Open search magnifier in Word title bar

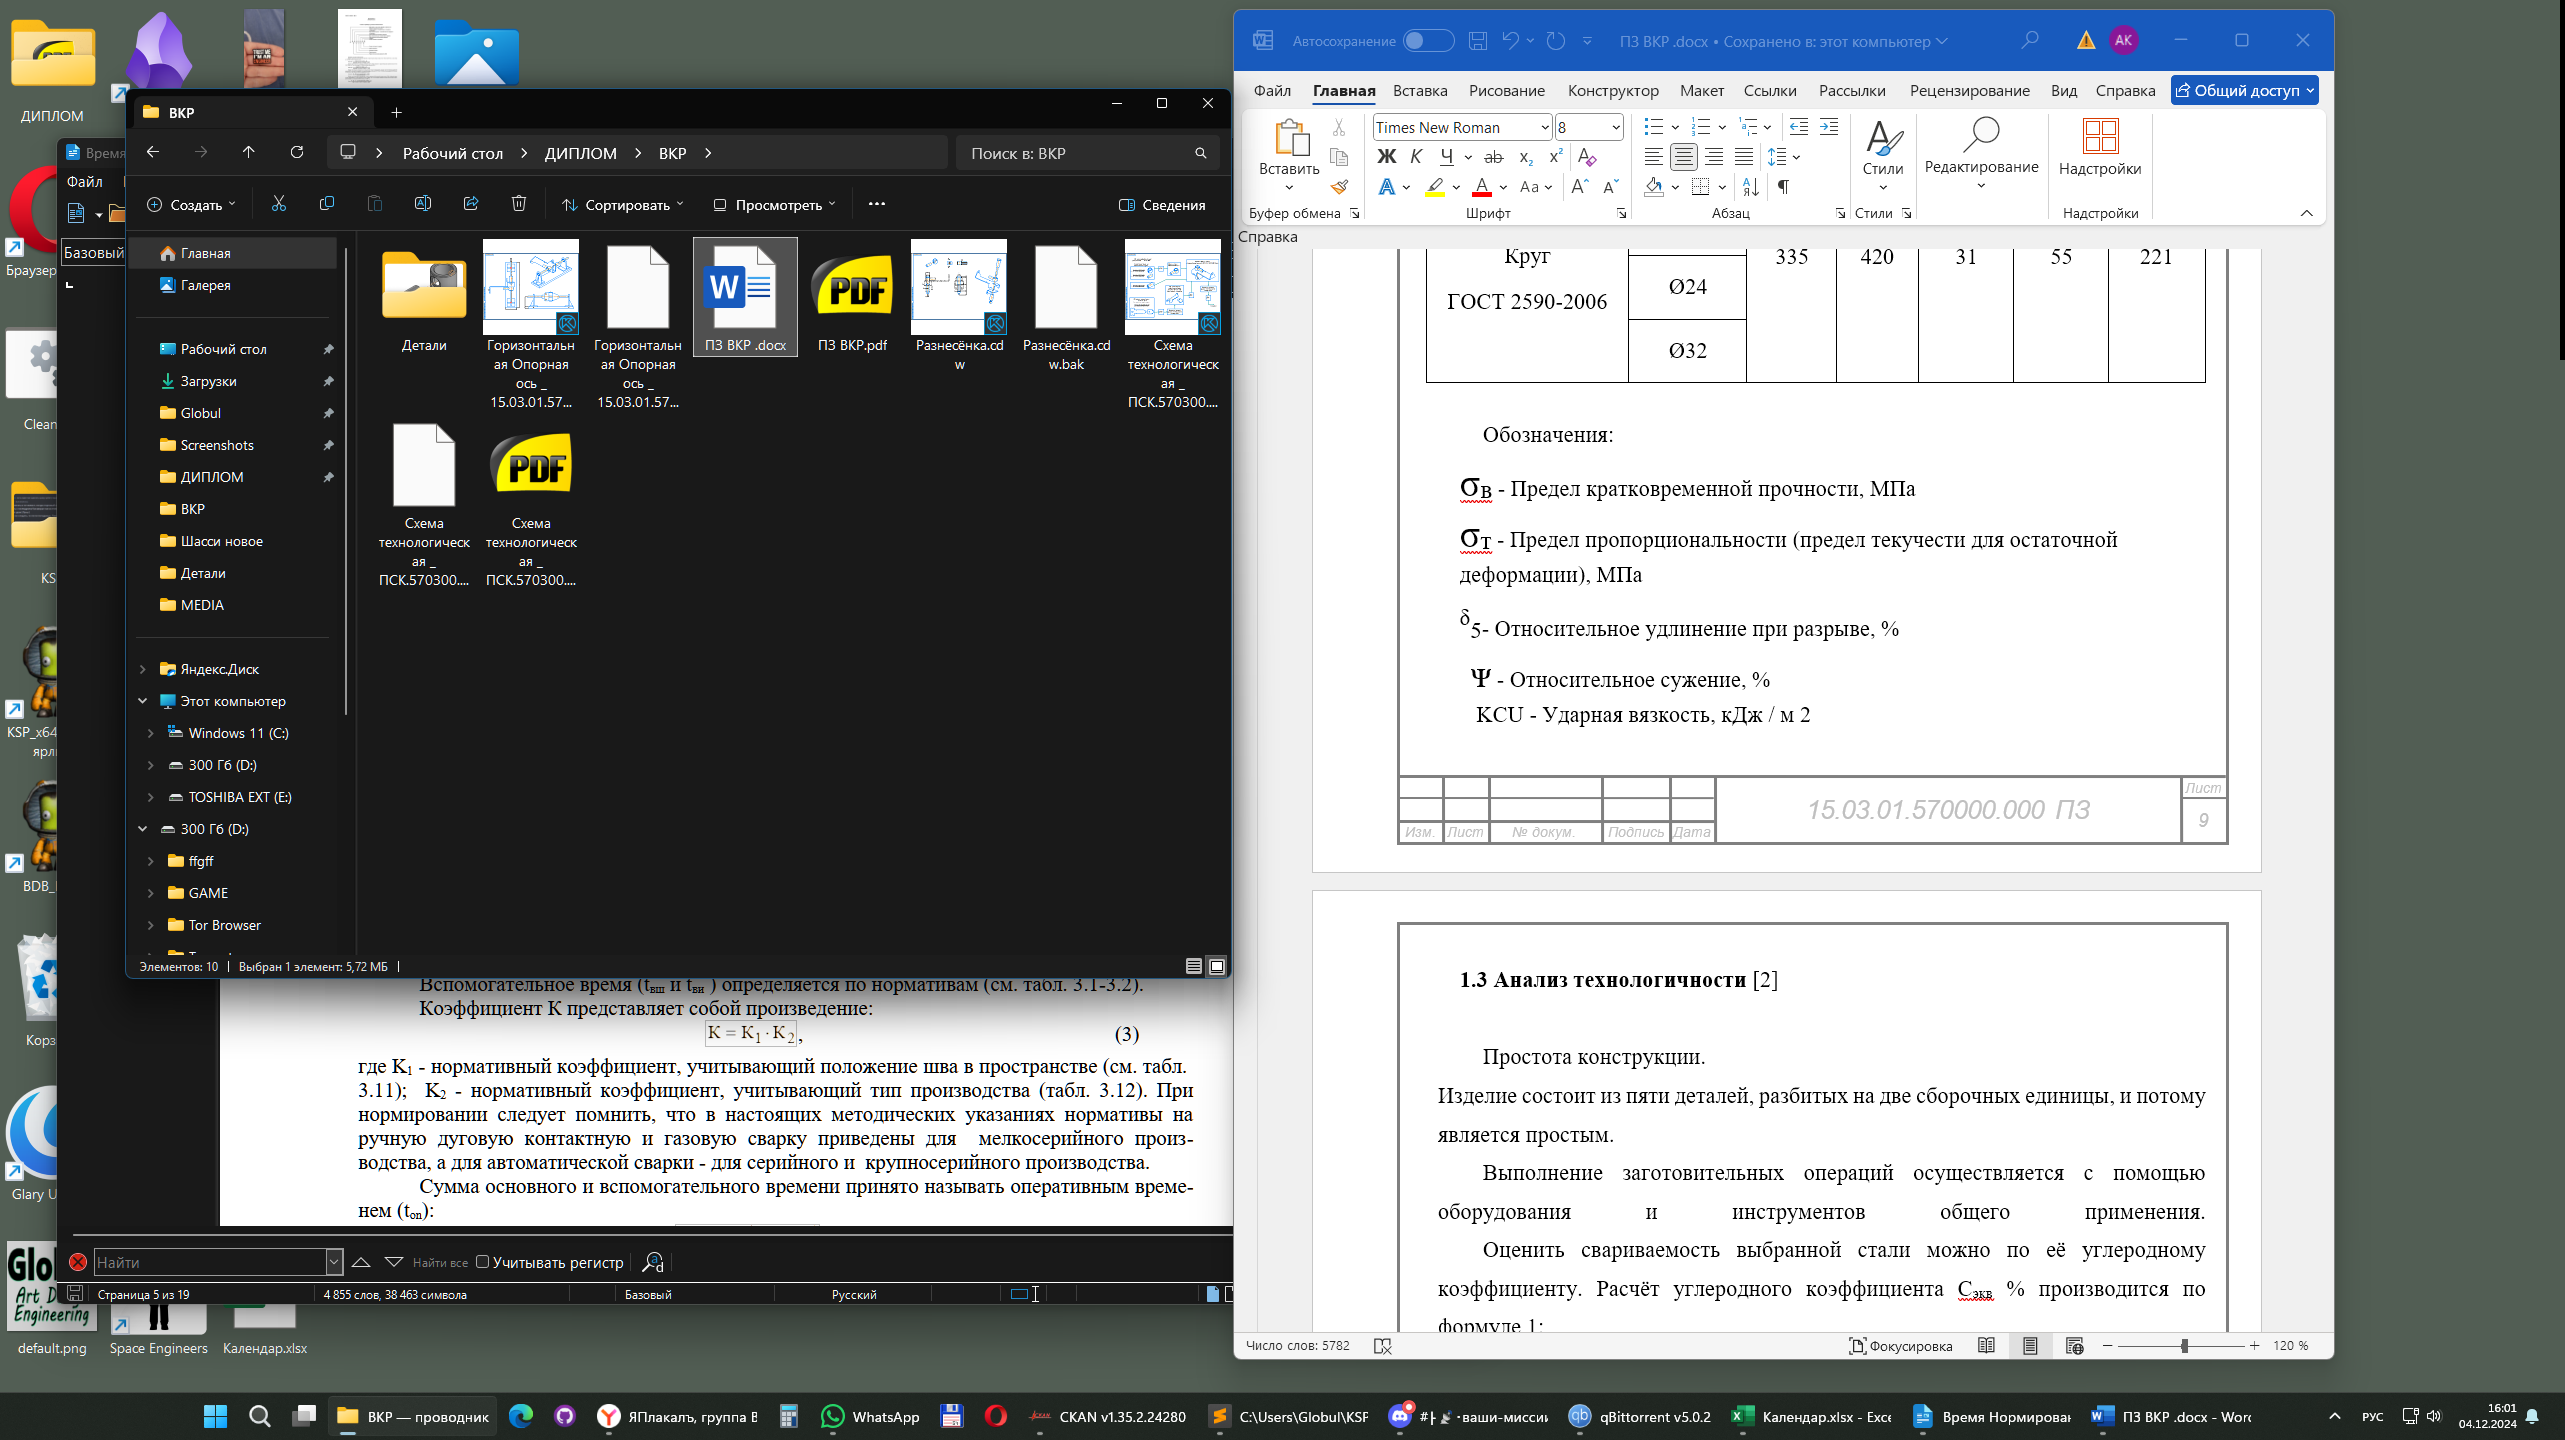click(2029, 41)
